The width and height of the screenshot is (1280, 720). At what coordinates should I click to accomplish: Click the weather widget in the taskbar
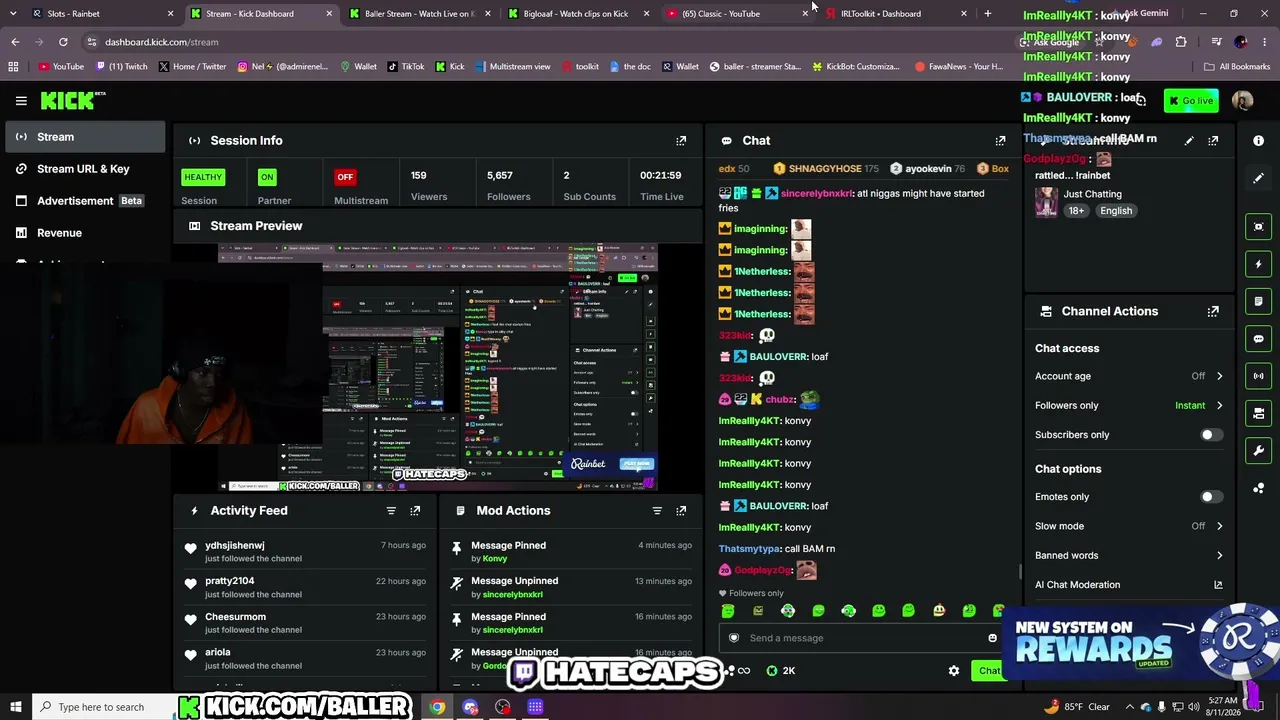[x=1076, y=707]
